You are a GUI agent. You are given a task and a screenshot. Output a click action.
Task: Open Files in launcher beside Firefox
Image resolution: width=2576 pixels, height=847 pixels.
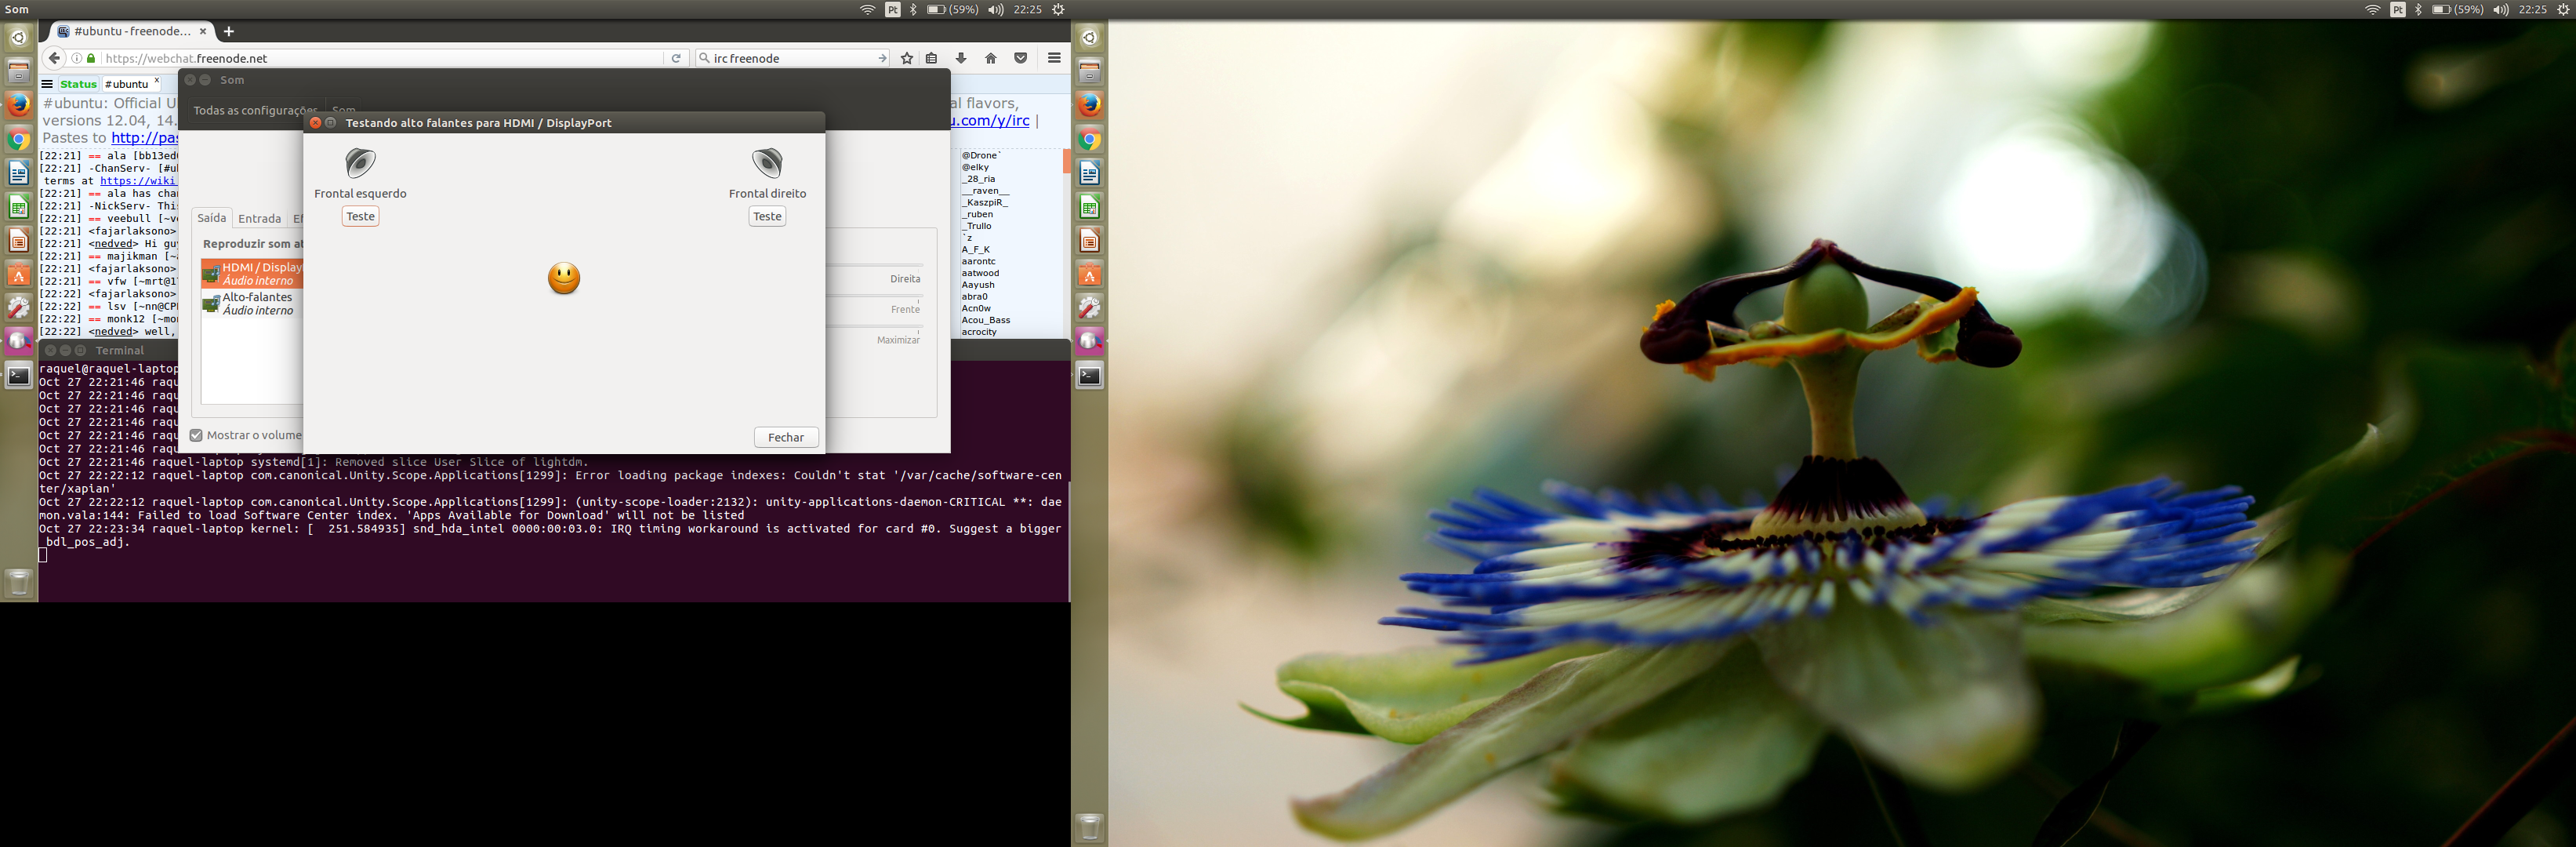[x=19, y=71]
